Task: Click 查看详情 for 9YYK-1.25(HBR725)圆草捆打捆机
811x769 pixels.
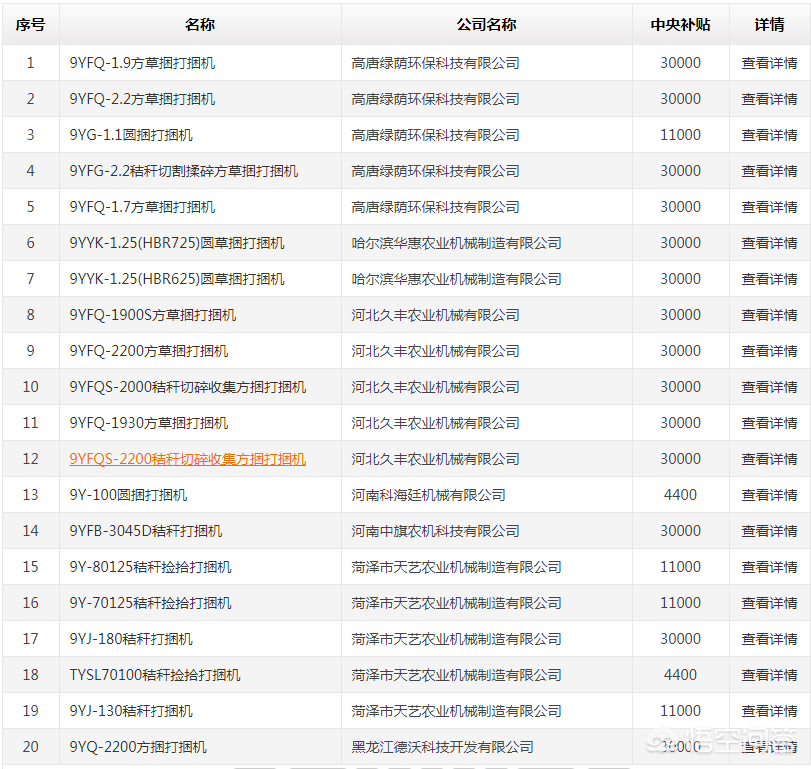Action: pyautogui.click(x=769, y=243)
